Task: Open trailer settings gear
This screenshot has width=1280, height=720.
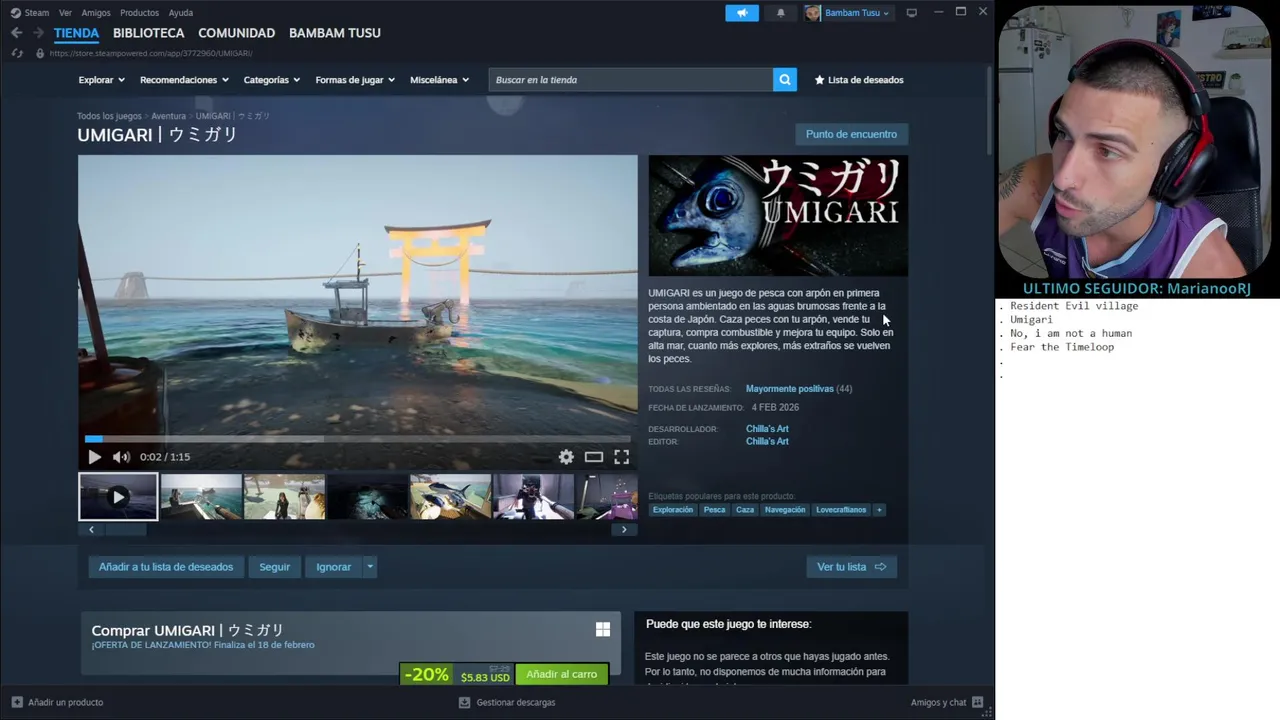Action: 566,457
